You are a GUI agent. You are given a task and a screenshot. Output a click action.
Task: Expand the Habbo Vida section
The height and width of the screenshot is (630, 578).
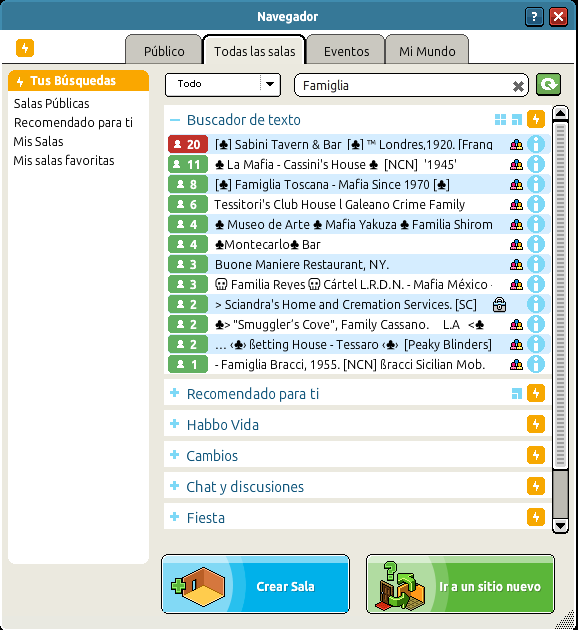tap(174, 423)
